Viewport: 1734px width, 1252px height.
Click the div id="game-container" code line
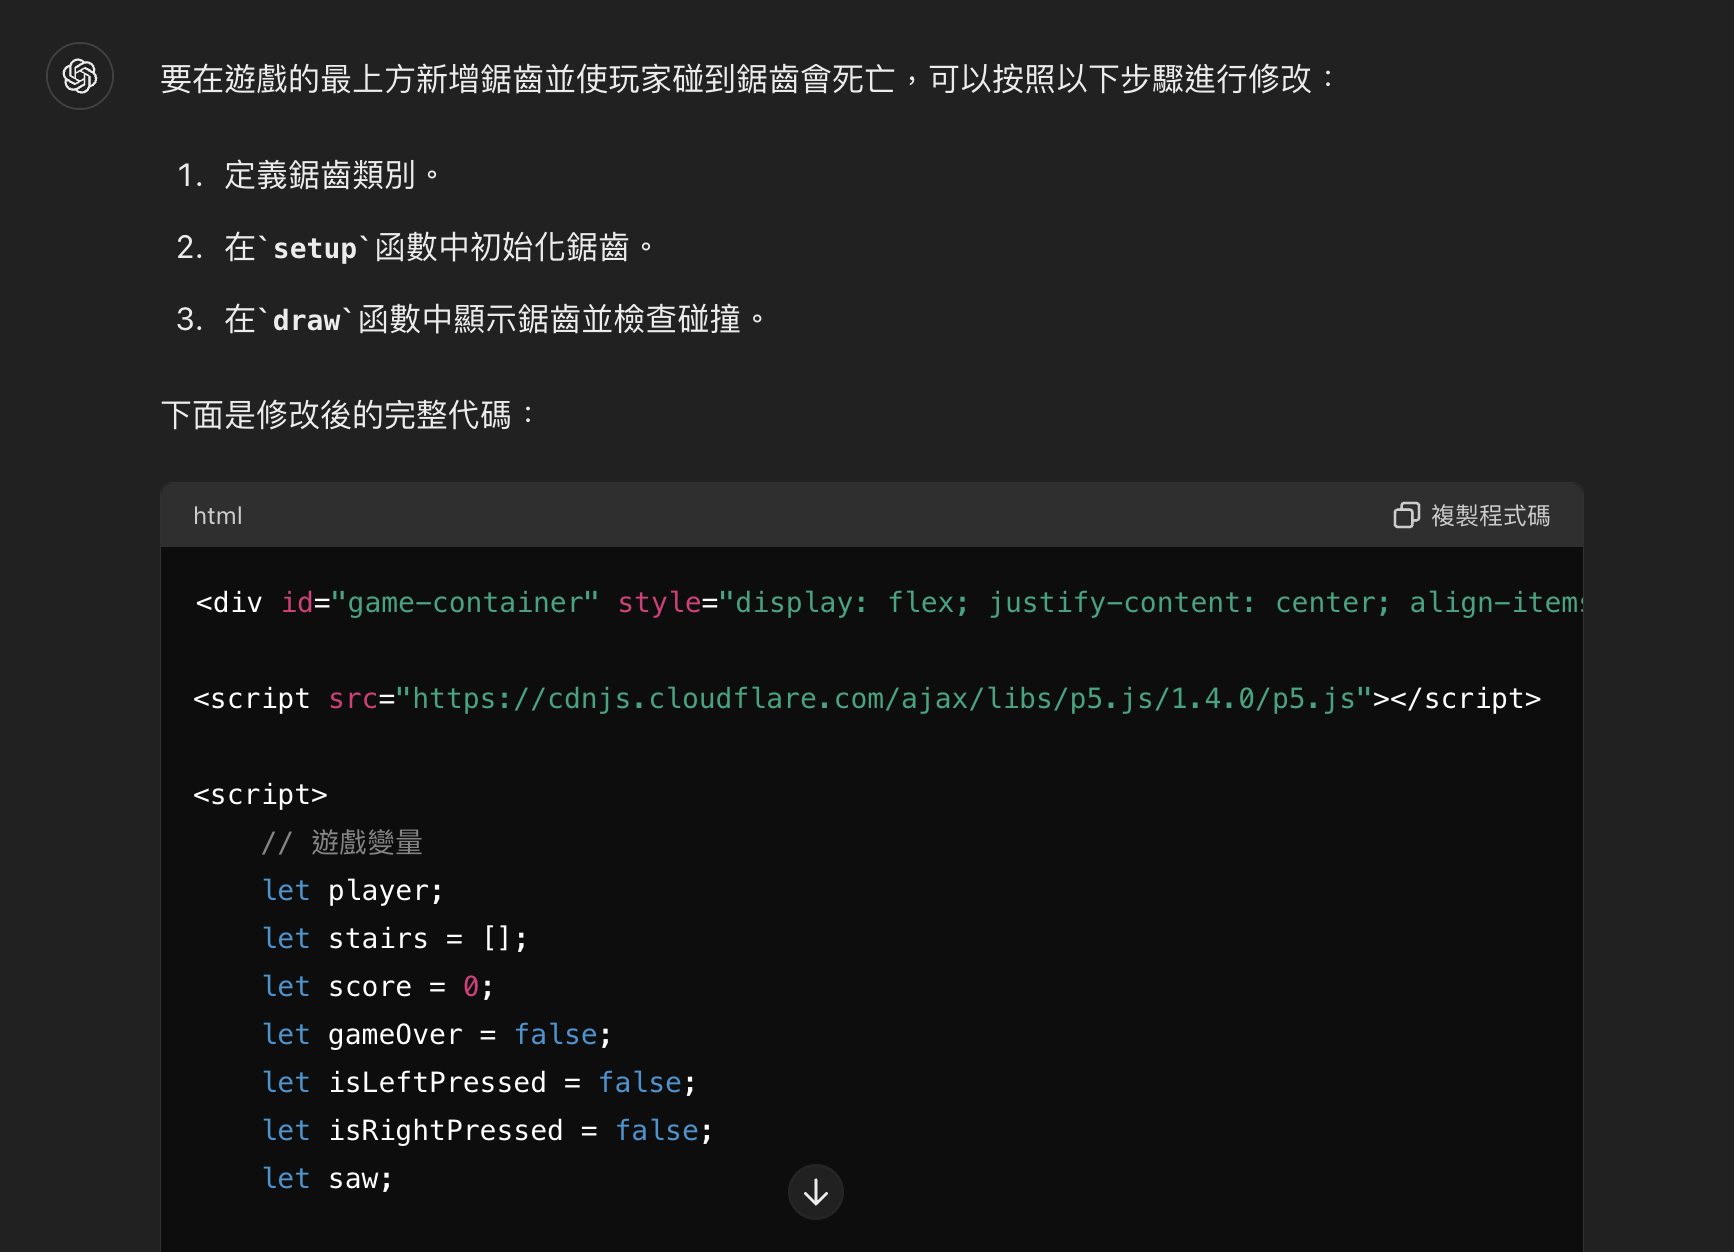889,602
